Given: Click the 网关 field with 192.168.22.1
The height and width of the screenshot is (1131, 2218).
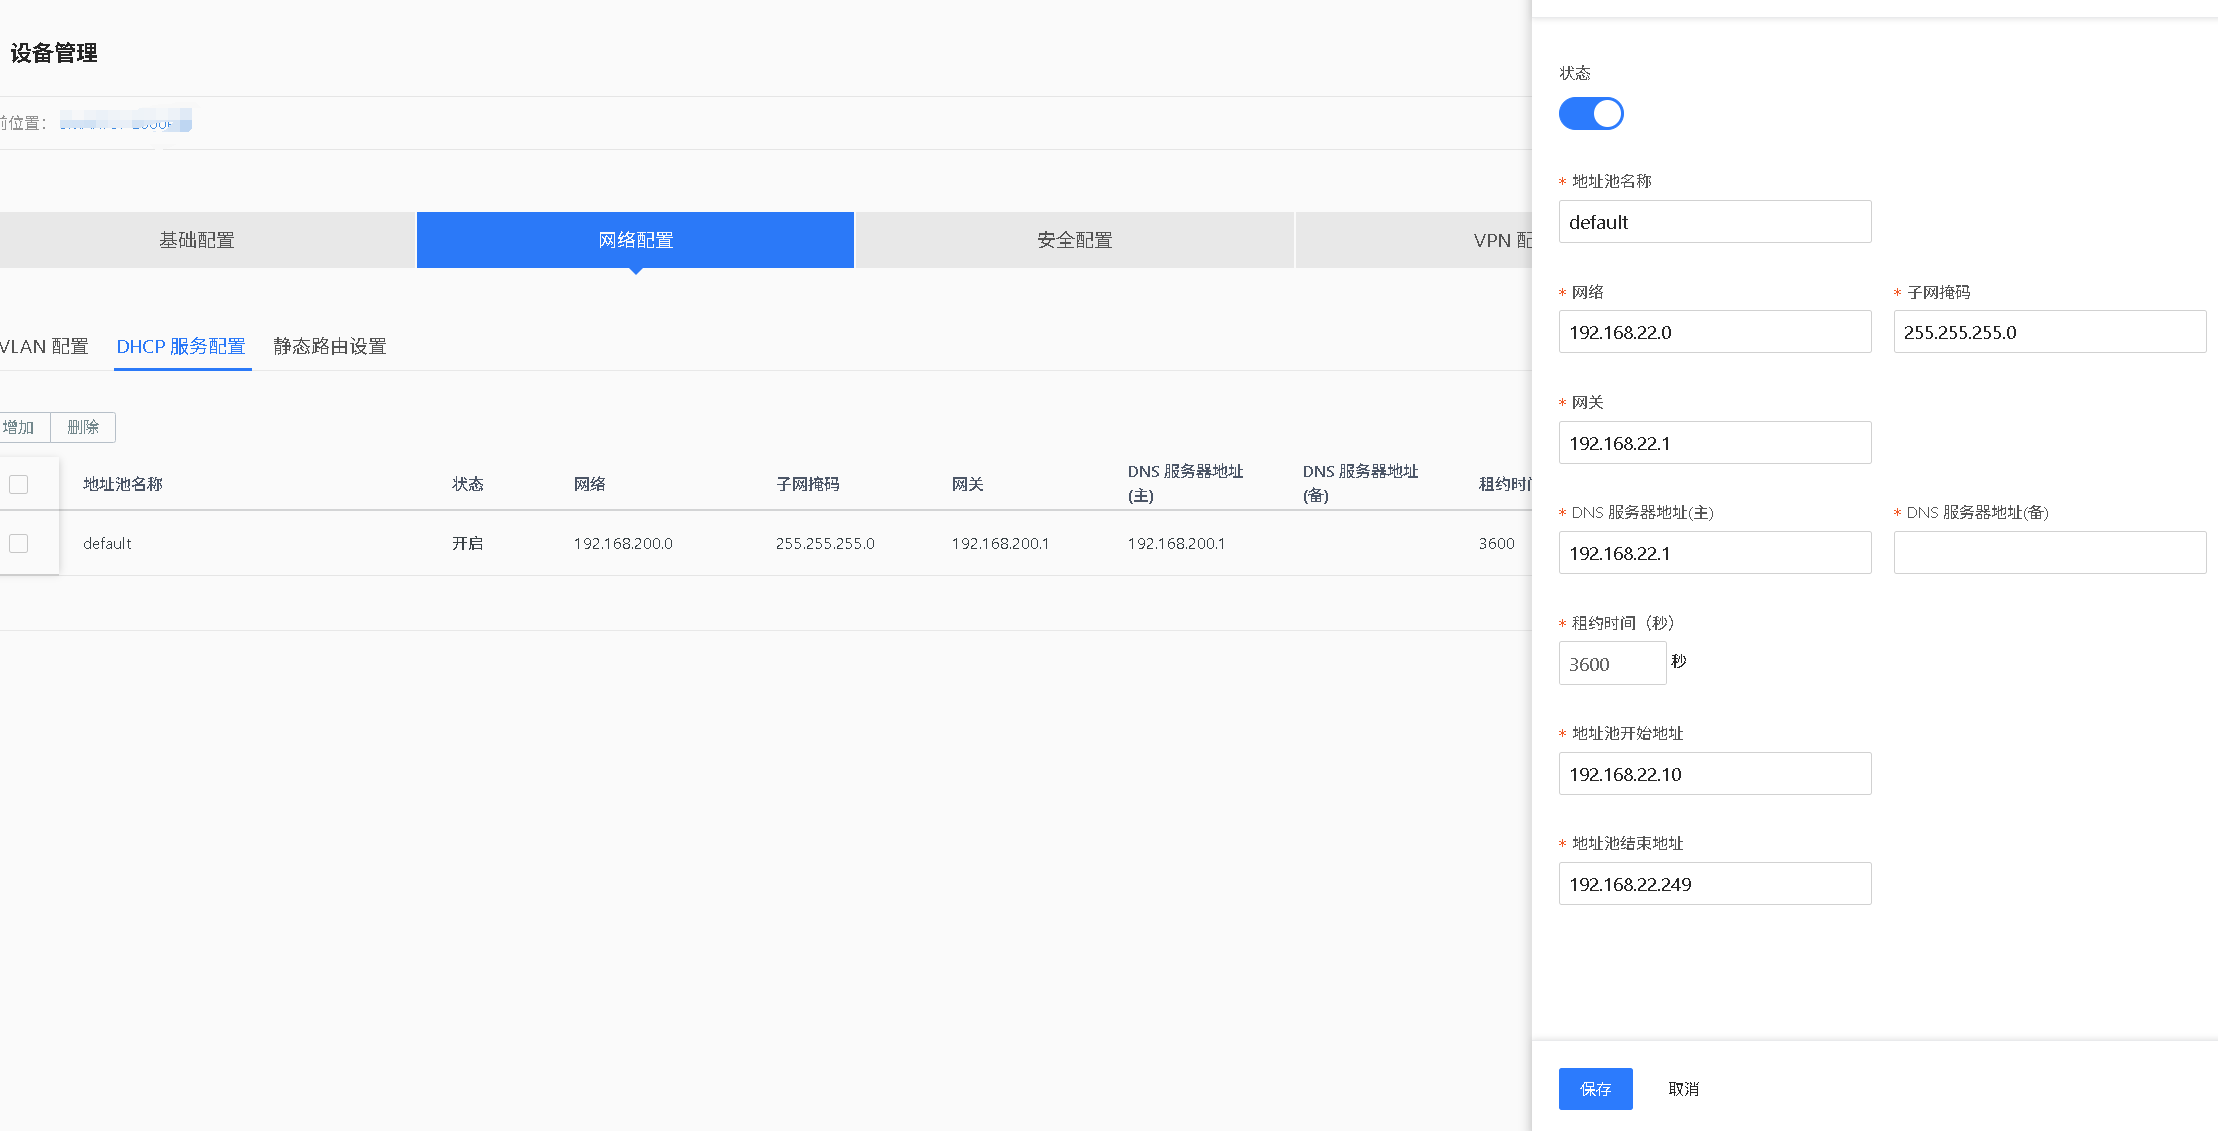Looking at the screenshot, I should pos(1714,443).
